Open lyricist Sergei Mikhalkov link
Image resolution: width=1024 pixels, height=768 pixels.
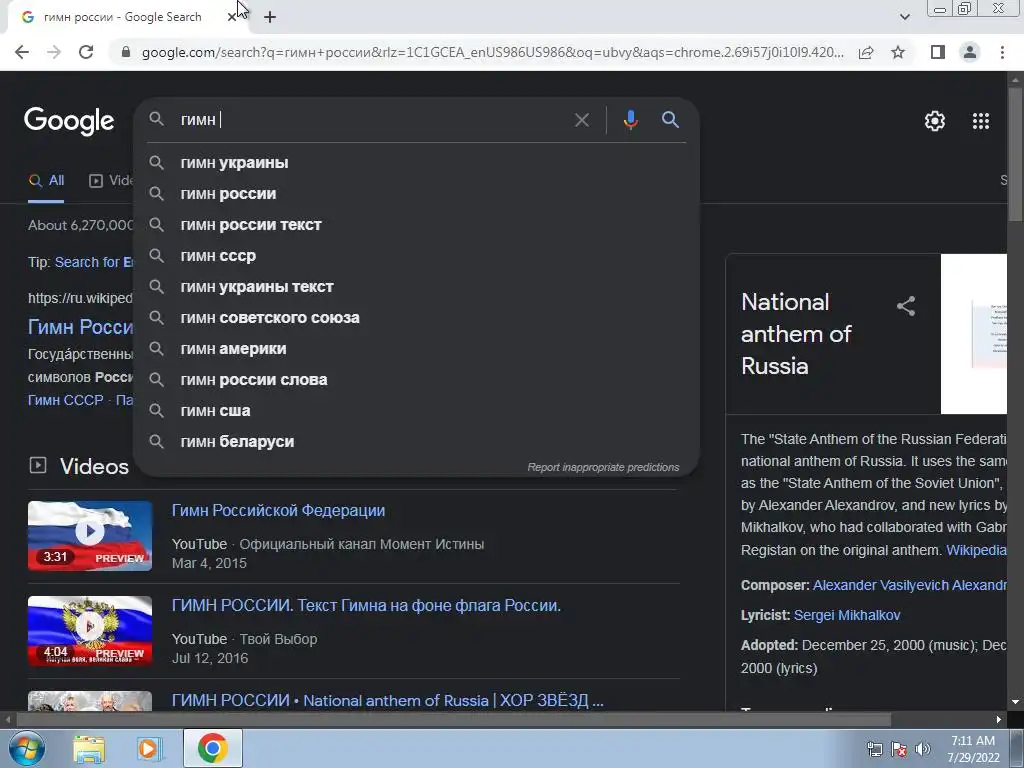pos(847,615)
